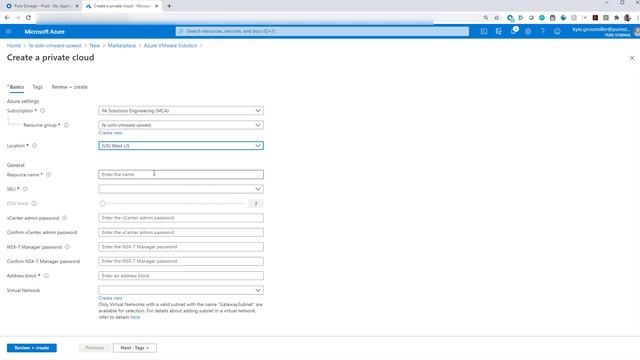Open the 'here' details link
Viewport: 640px width, 360px height.
tap(135, 317)
